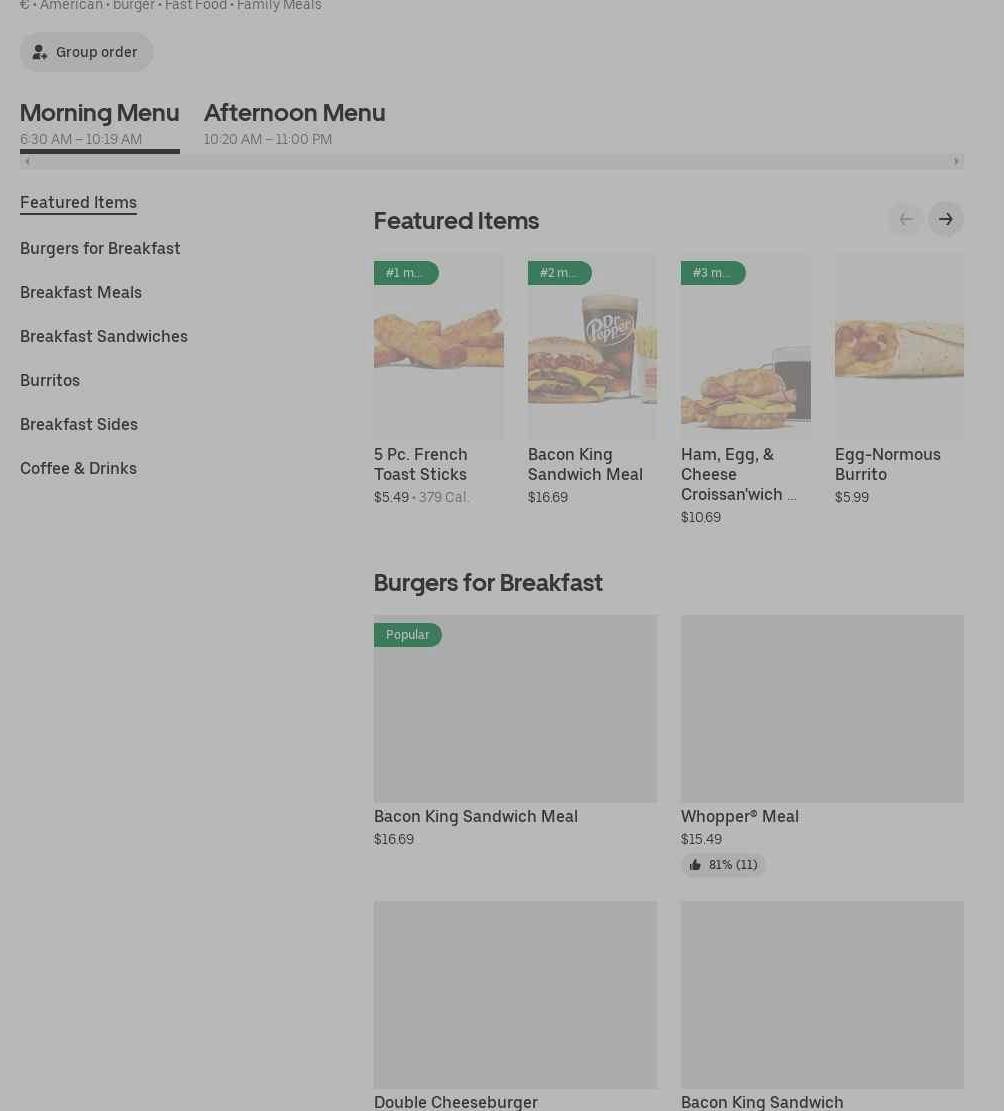Select Burritos in the sidebar

(x=50, y=380)
